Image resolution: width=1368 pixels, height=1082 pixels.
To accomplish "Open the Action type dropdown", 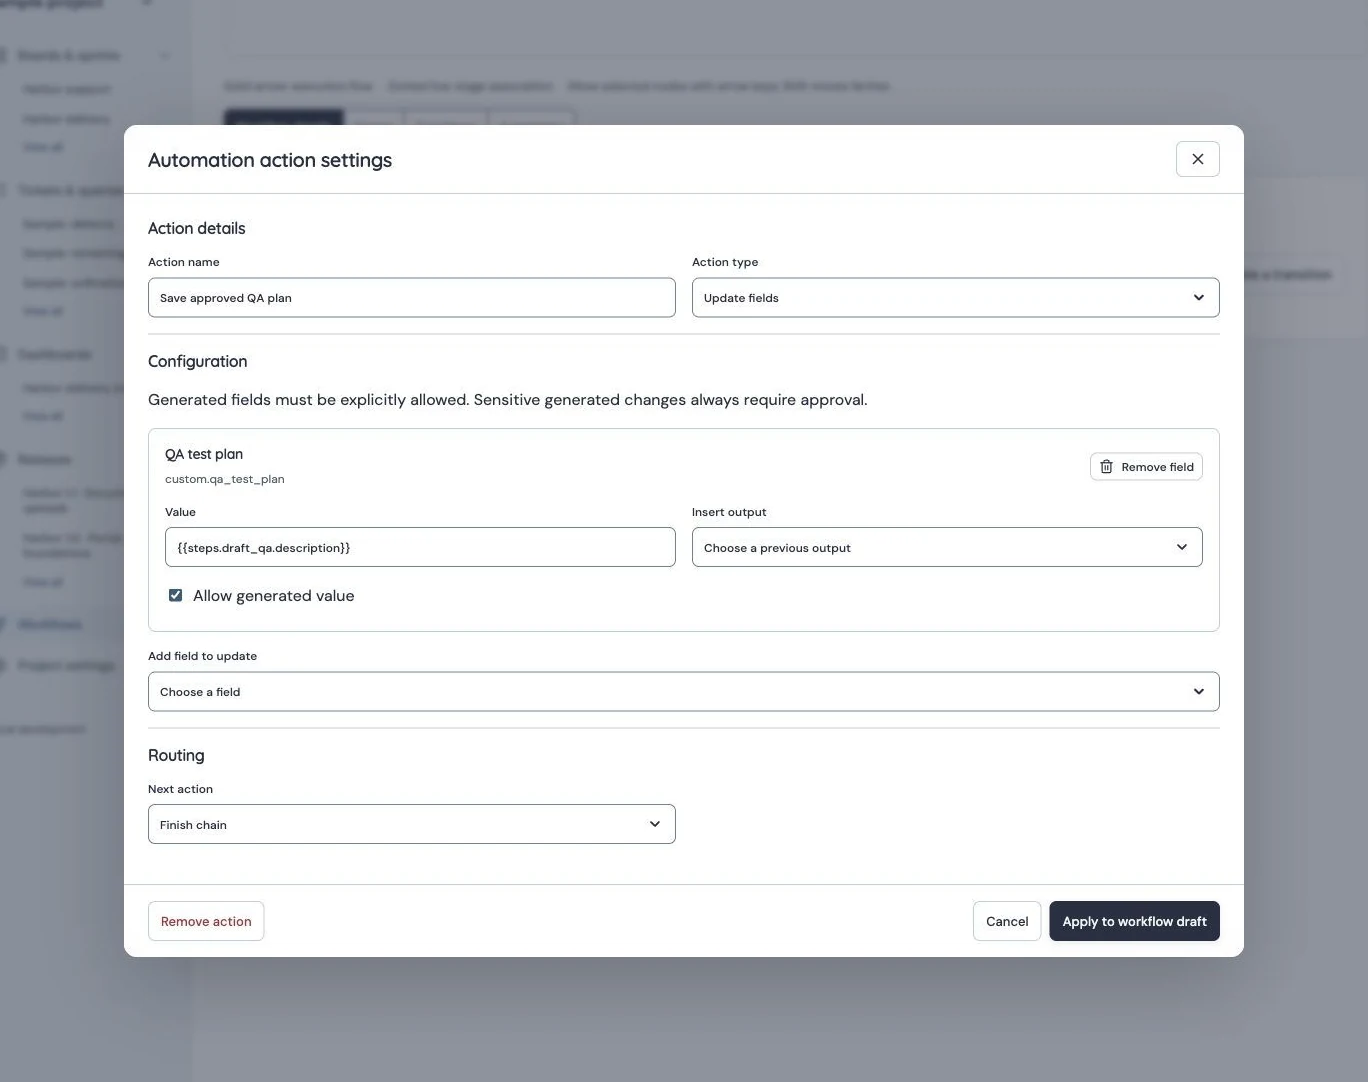I will click(955, 298).
